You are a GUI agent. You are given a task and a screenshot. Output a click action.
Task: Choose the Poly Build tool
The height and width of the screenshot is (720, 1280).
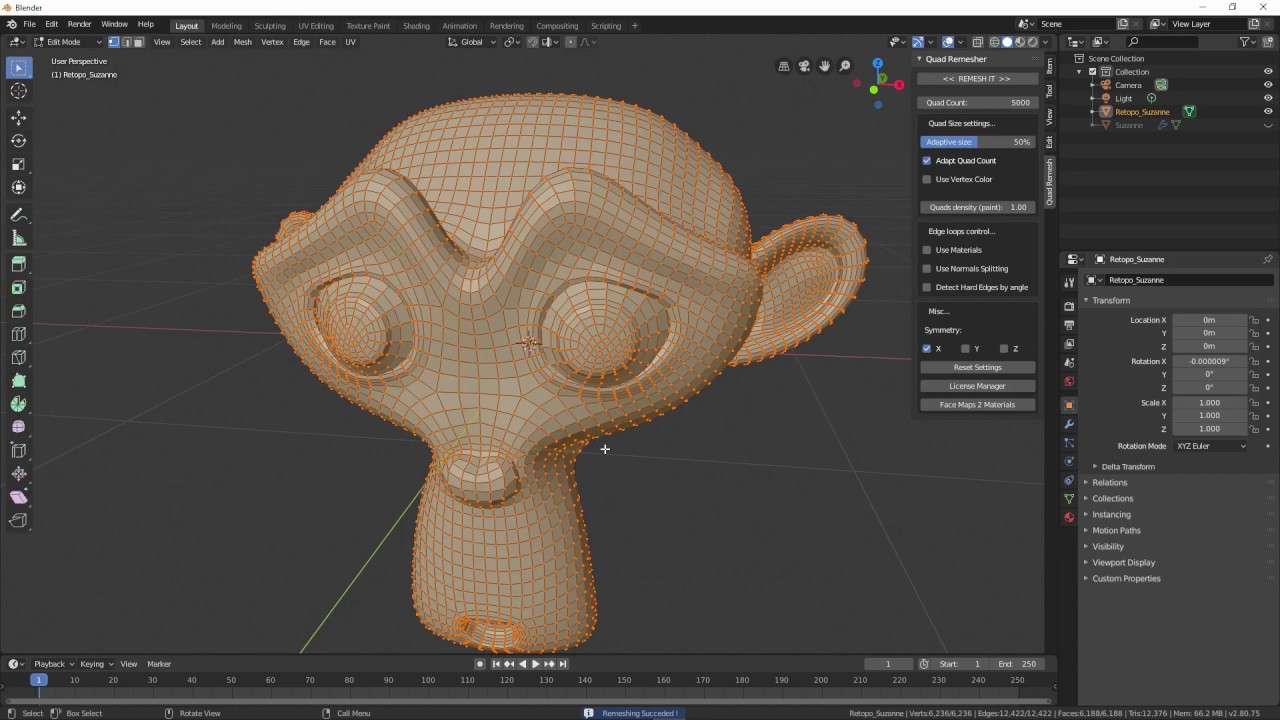click(18, 380)
